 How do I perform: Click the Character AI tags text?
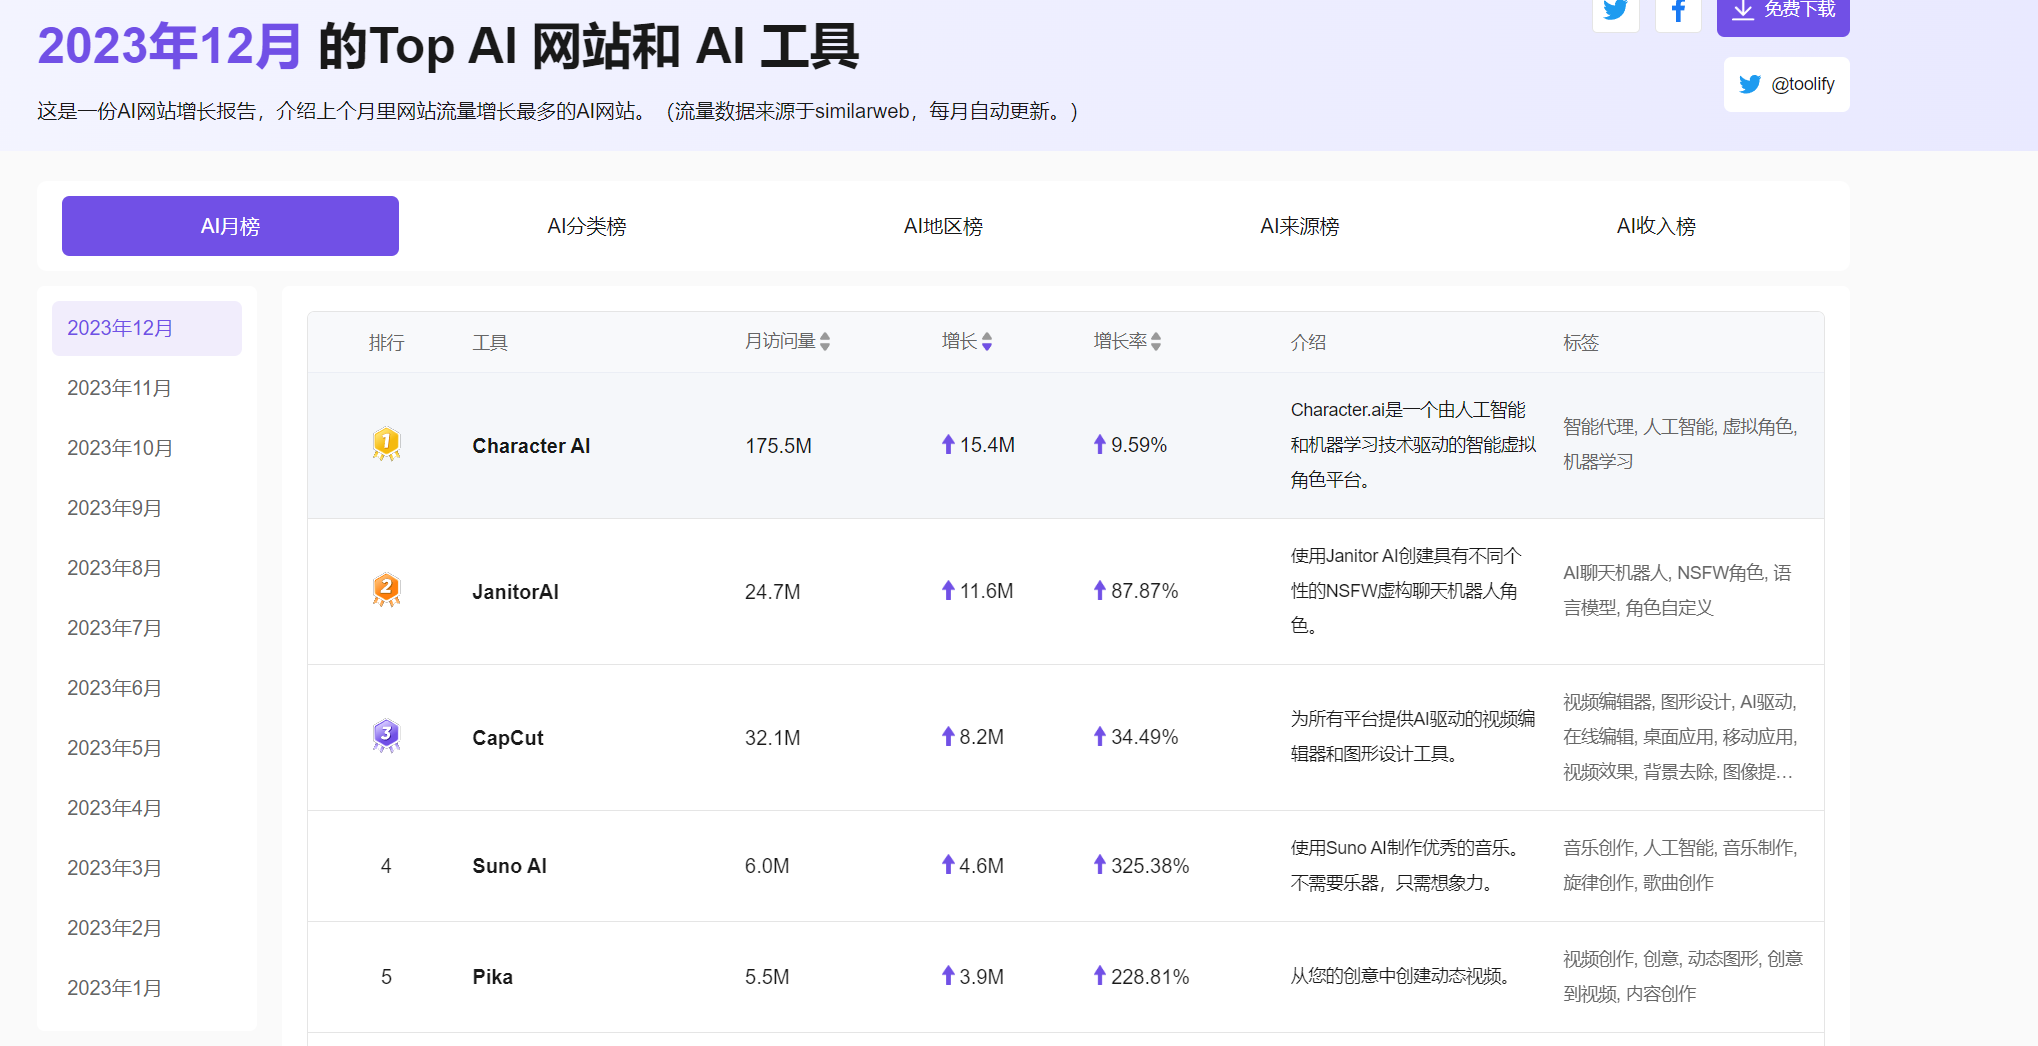coord(1680,444)
